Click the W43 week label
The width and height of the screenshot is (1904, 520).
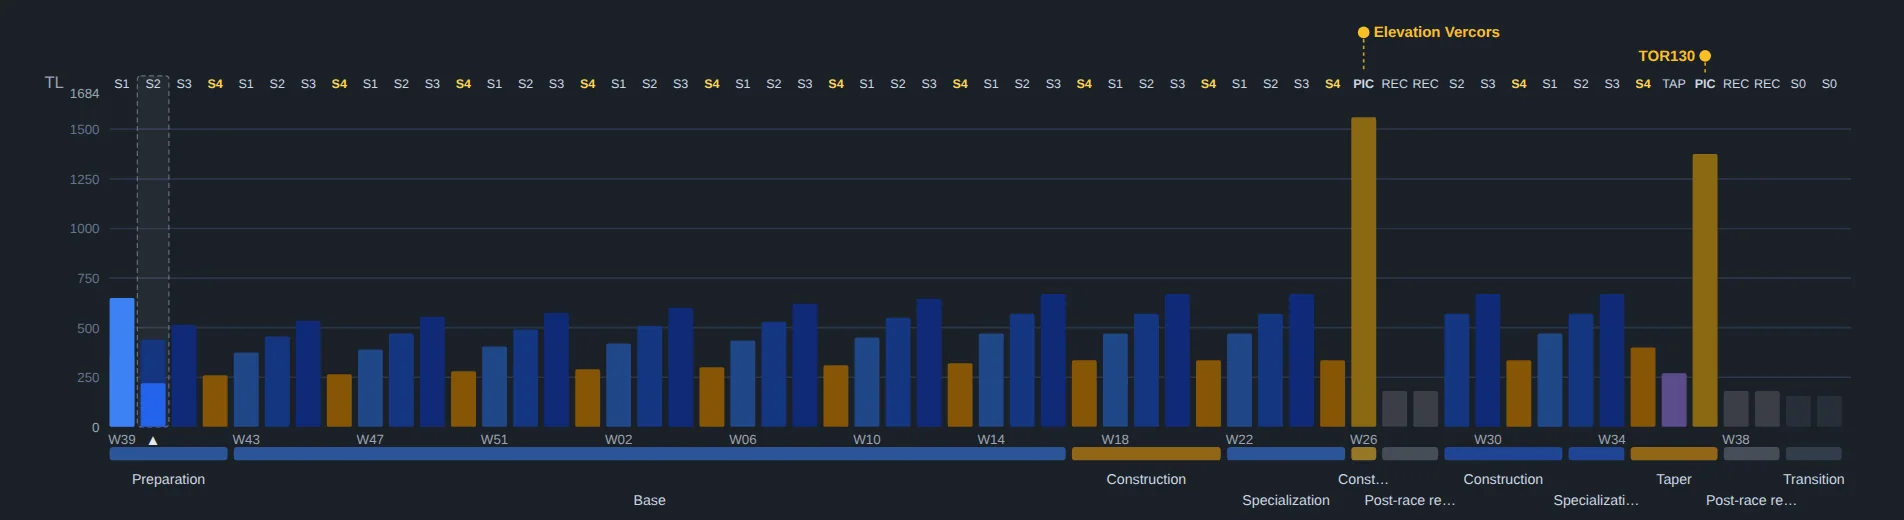coord(246,440)
